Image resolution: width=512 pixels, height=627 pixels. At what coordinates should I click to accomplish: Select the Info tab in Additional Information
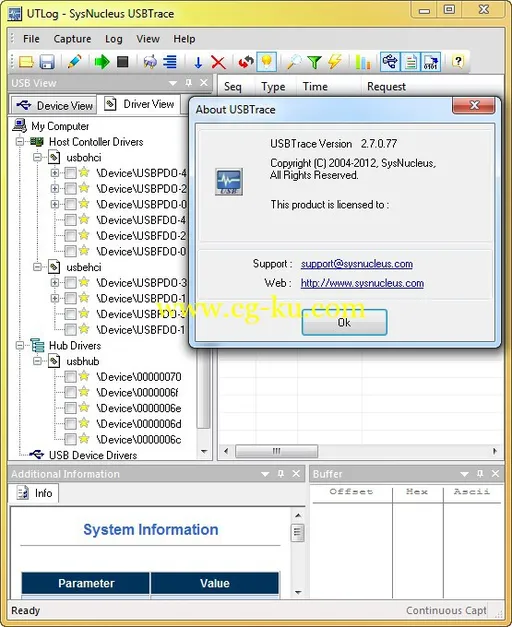click(34, 493)
